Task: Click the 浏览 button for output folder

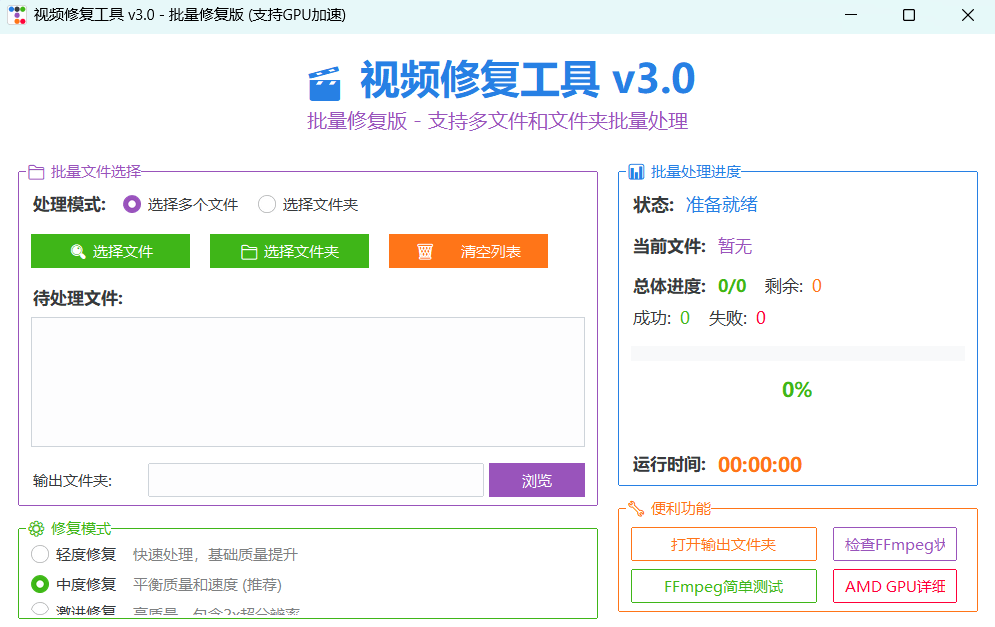Action: tap(536, 480)
